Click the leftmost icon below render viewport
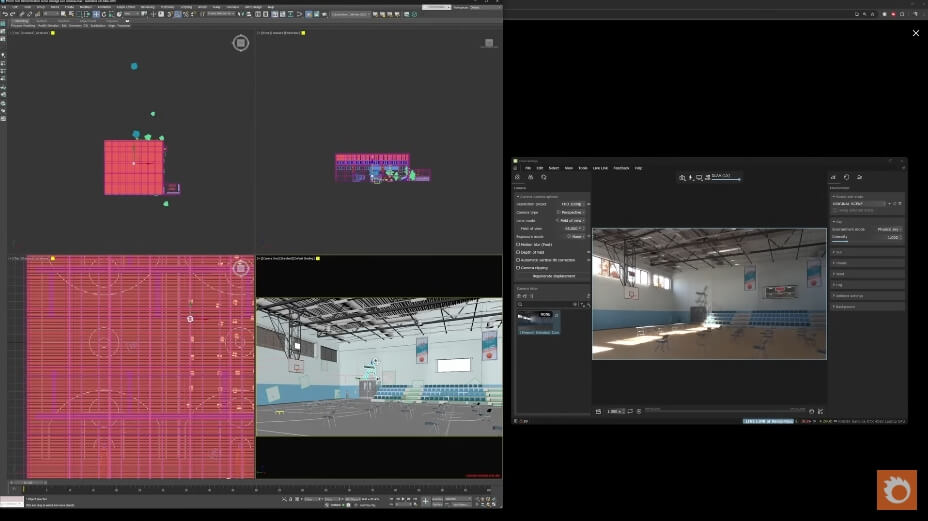Image resolution: width=928 pixels, height=521 pixels. pyautogui.click(x=598, y=411)
